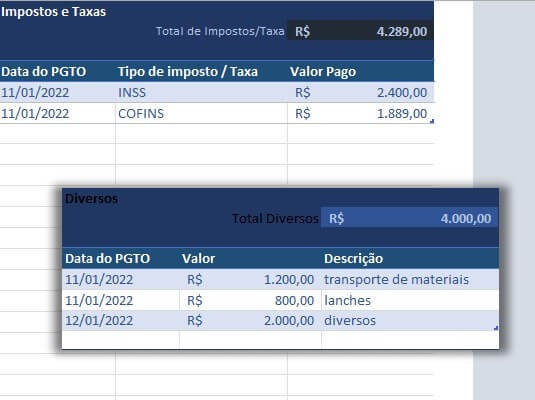Click the 'Data do PGTO' header in Impostos table
This screenshot has width=535, height=400.
[x=43, y=72]
